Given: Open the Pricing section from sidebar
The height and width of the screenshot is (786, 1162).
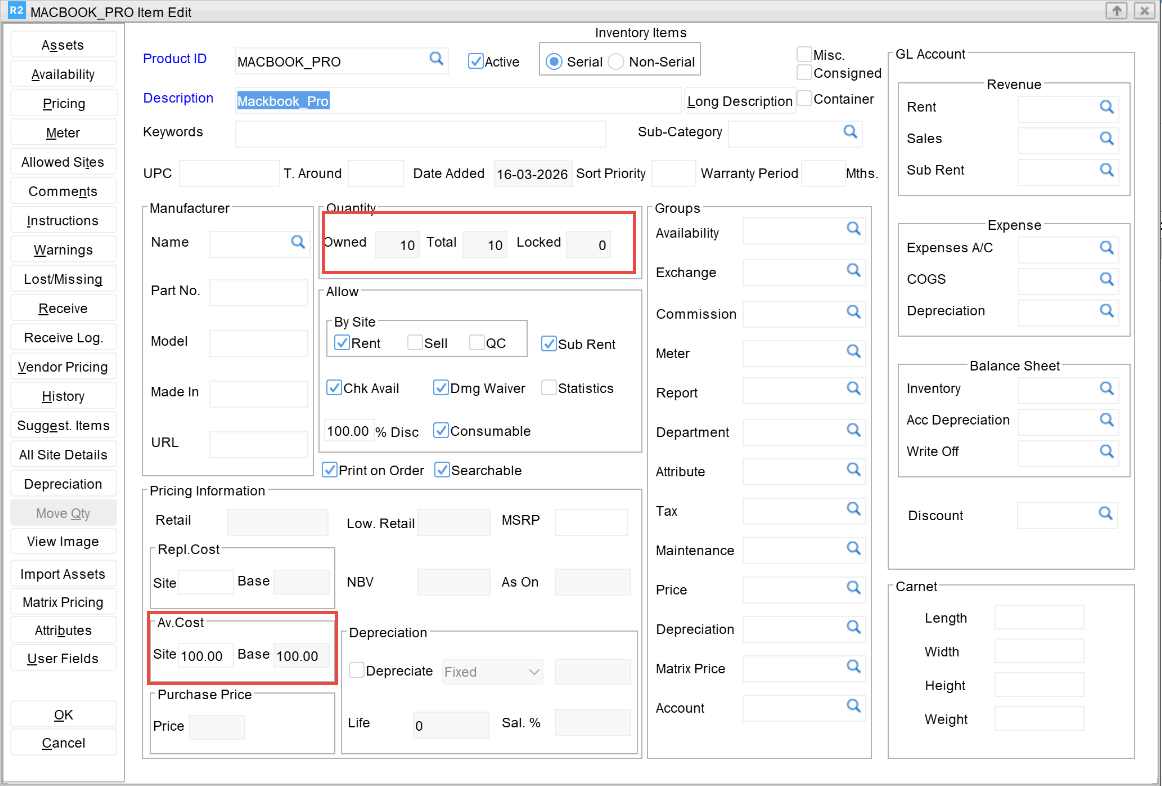Looking at the screenshot, I should tap(63, 104).
